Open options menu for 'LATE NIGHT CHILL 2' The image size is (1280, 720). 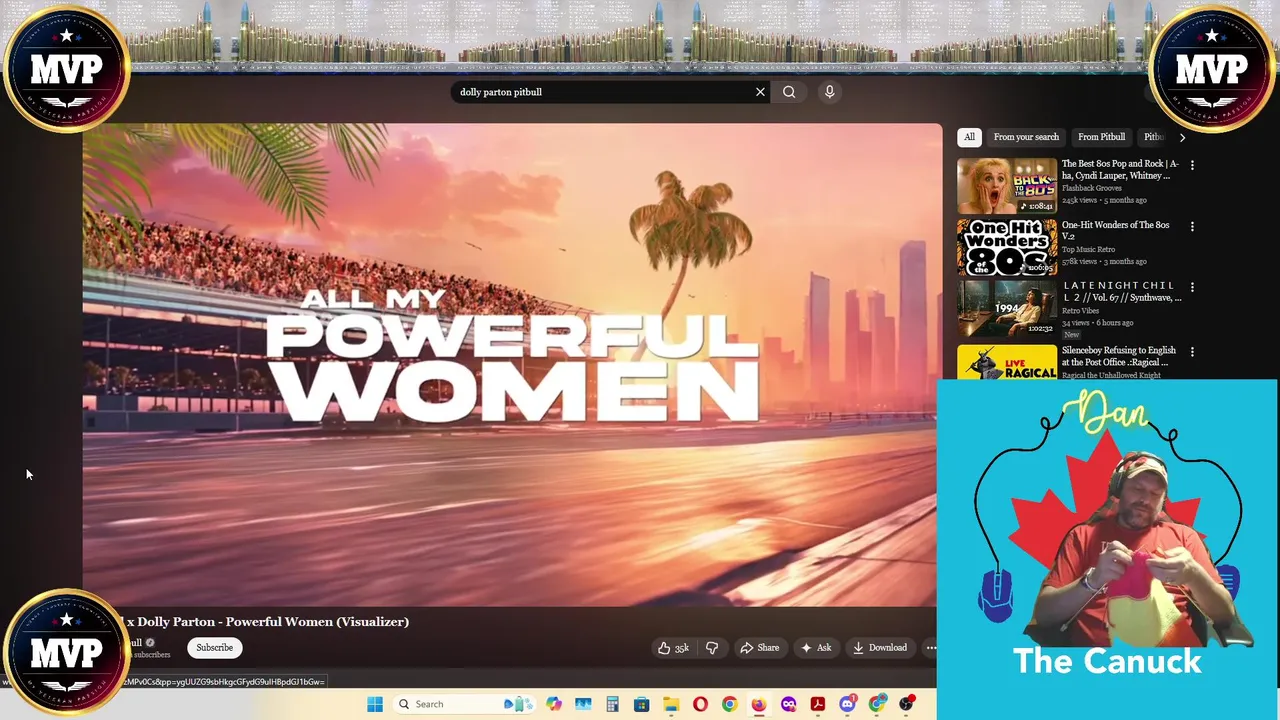[x=1192, y=287]
